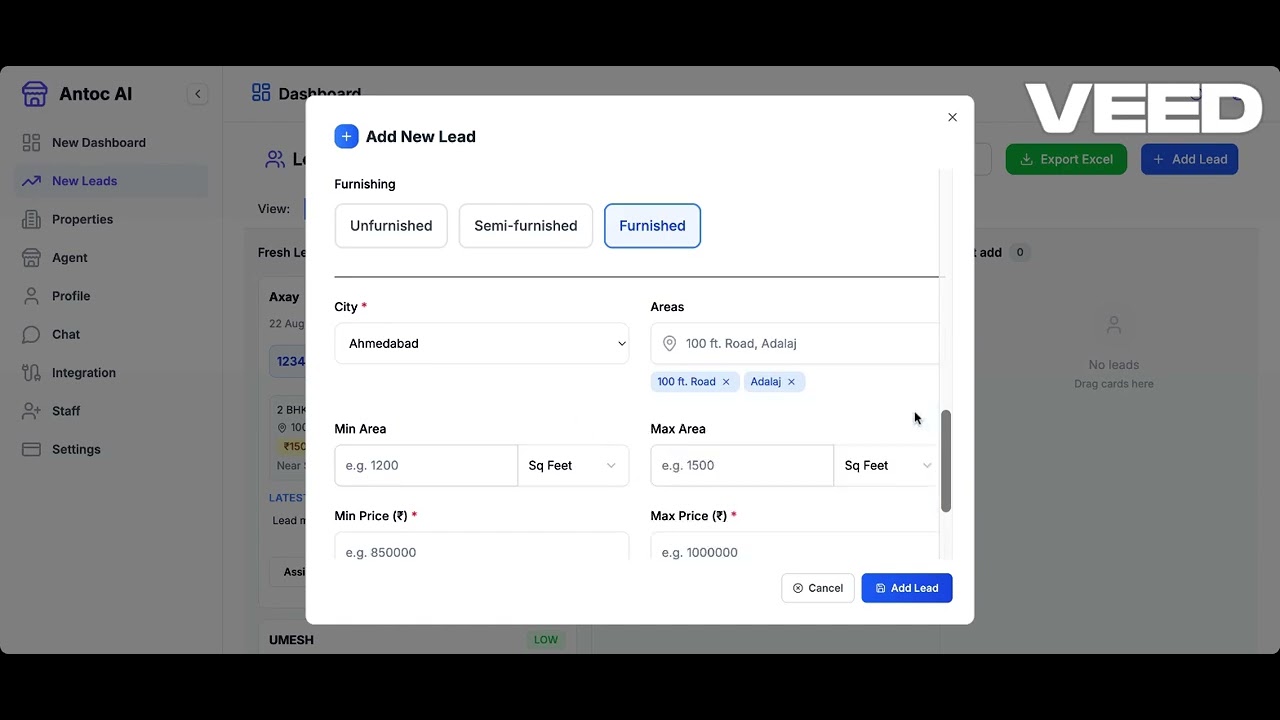Click blue Add Lead button in dialog
The image size is (1280, 720).
click(907, 588)
